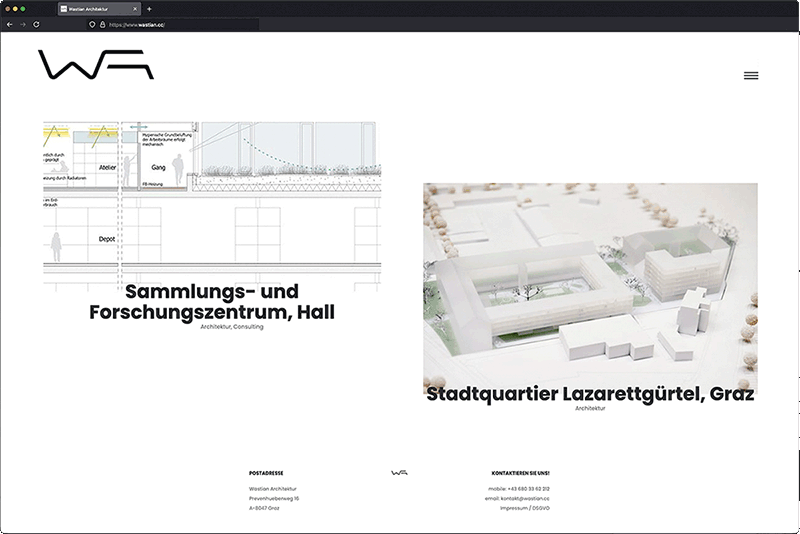Click the white architectural model thumbnail
Screen dimensions: 800x534
tap(590, 287)
